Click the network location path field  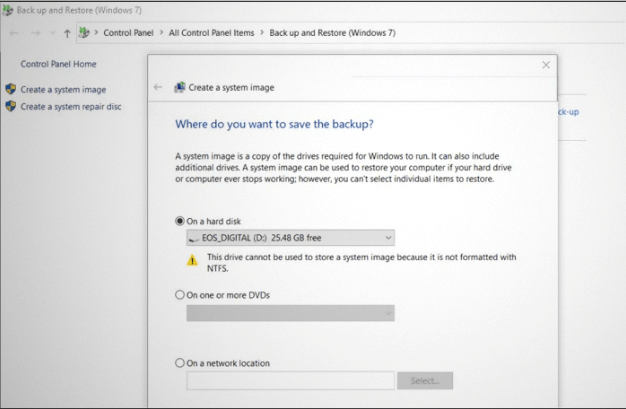coord(290,381)
